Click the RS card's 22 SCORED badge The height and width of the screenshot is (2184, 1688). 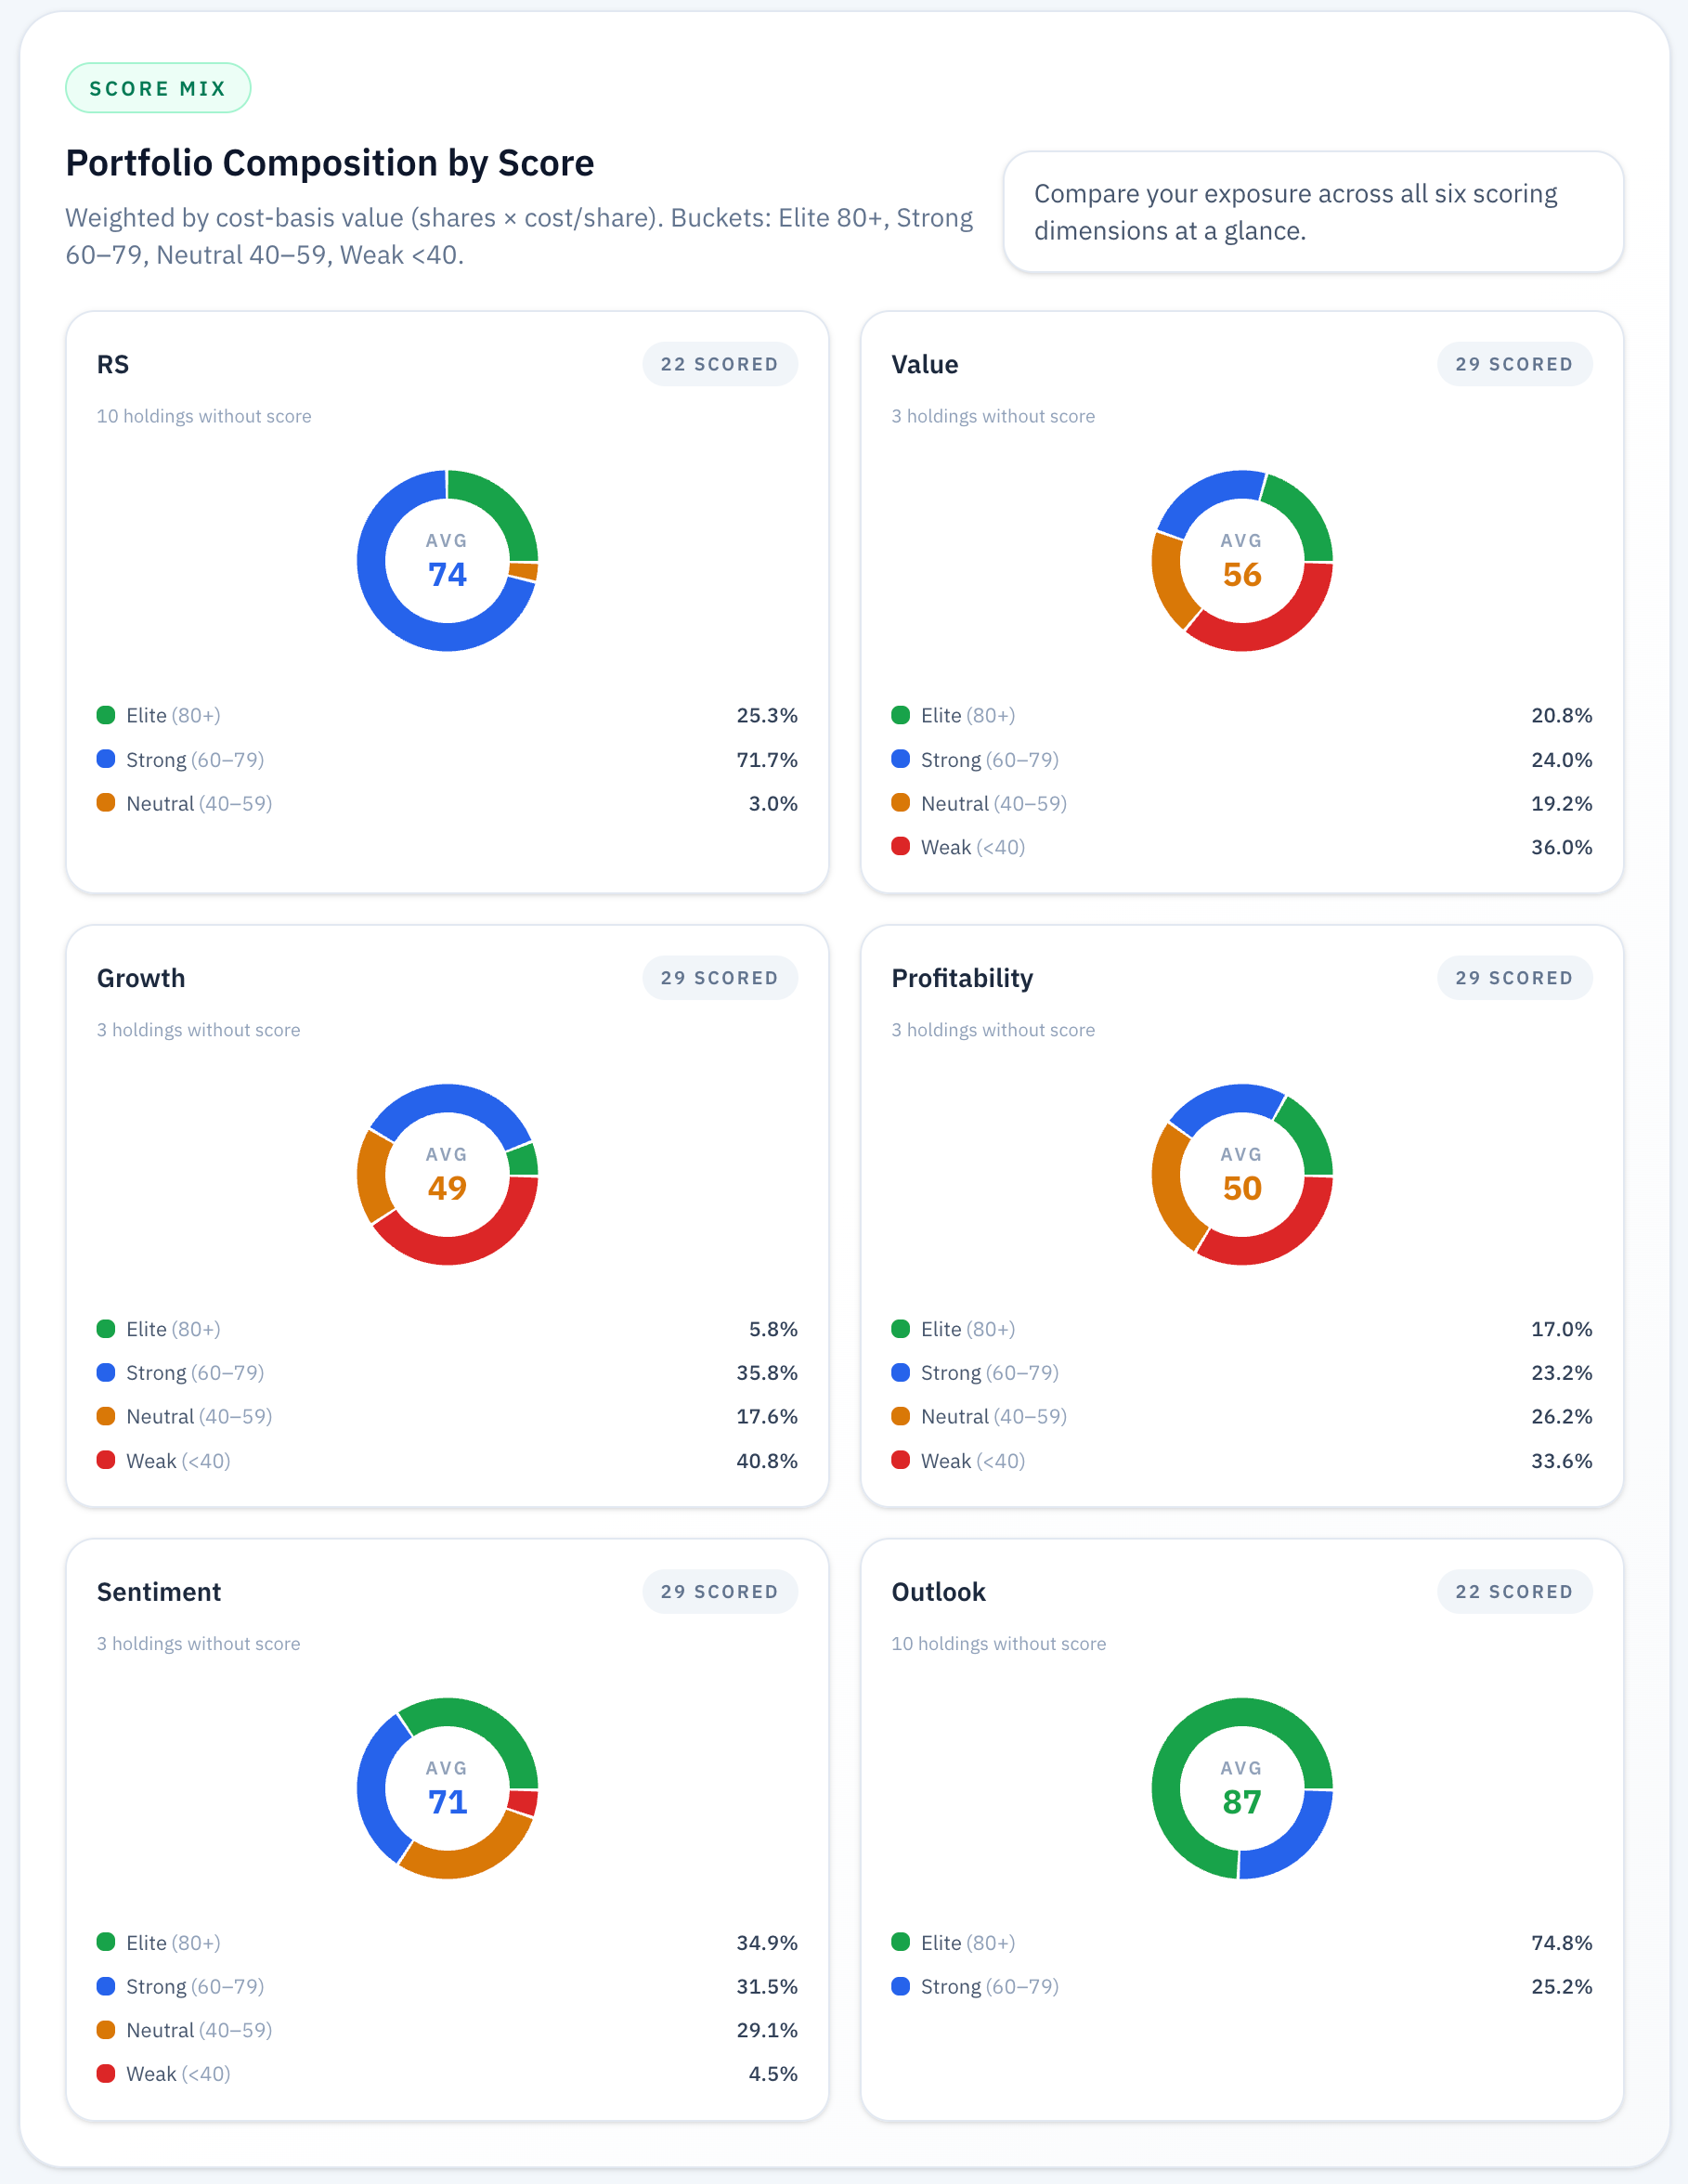[720, 364]
